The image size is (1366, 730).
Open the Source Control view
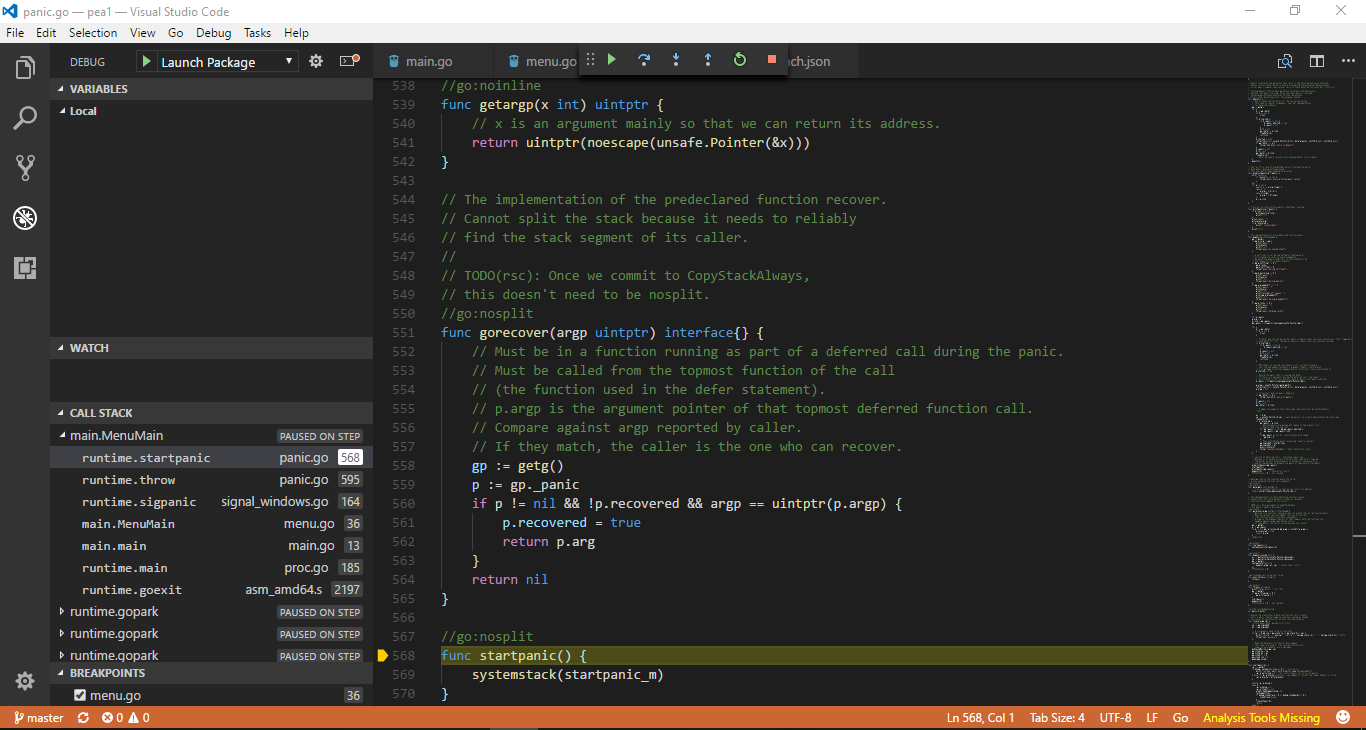[25, 168]
